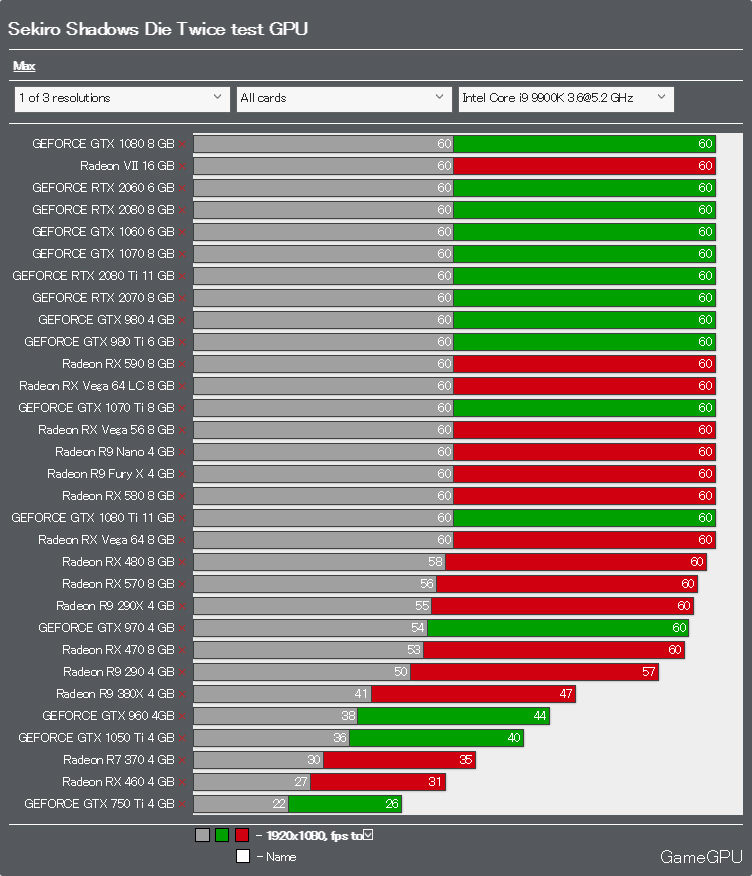Screen dimensions: 752x876
Task: Remove GEFORCE GTX 1070 Ti 8 GB via red x
Action: click(x=182, y=408)
